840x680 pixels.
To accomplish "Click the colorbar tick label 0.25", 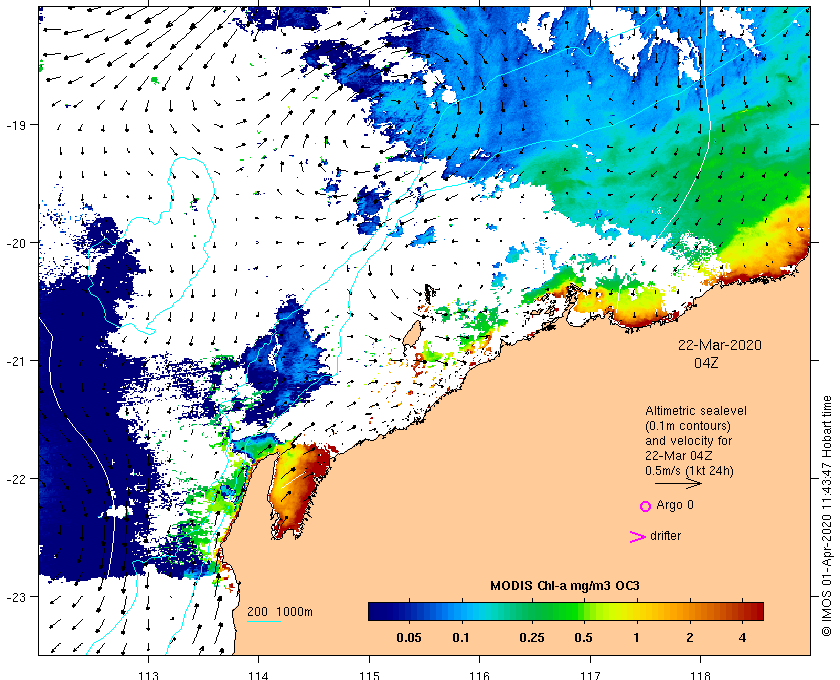I will click(532, 638).
